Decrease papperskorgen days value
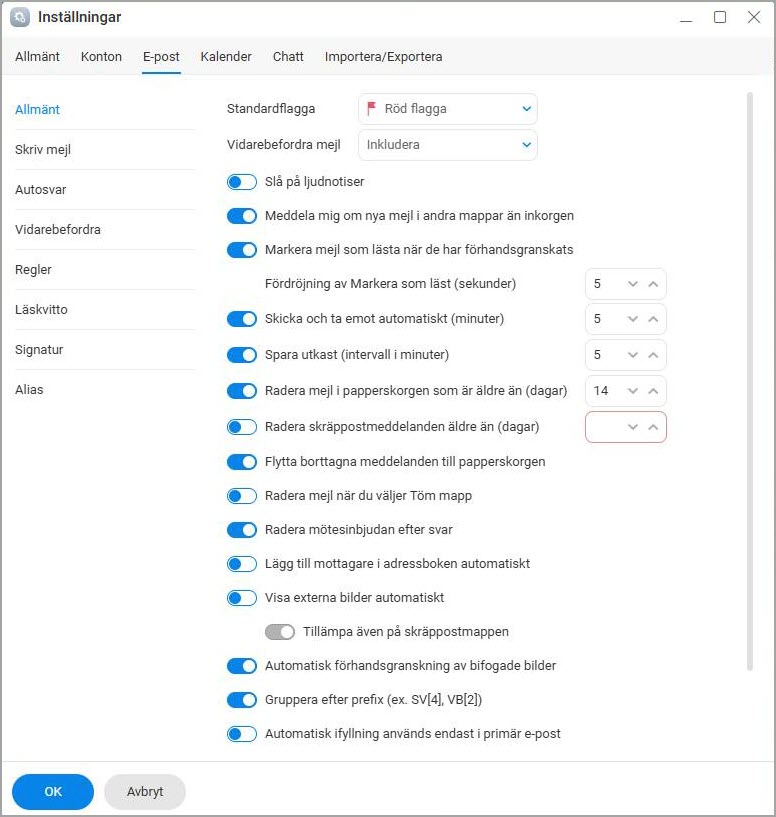This screenshot has height=817, width=776. pos(633,391)
